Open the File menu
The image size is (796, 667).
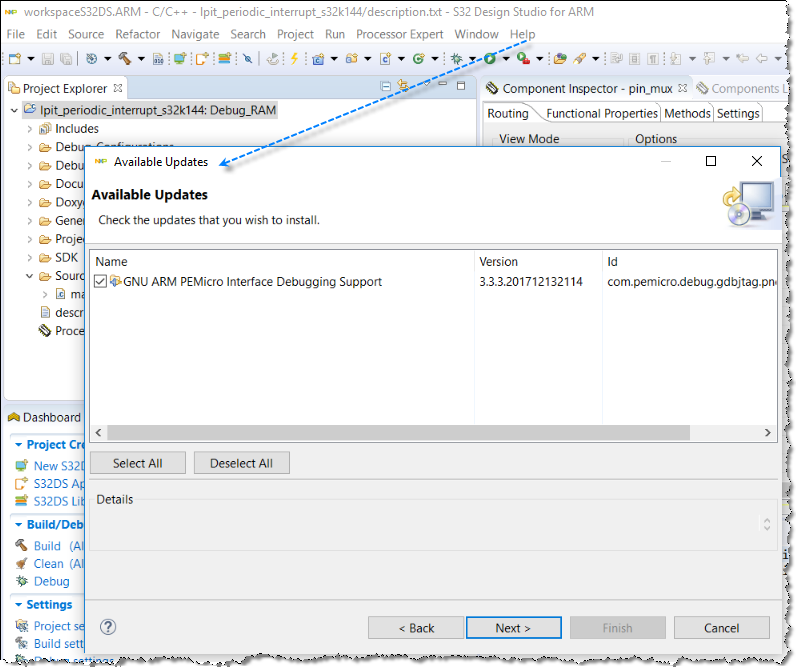[15, 34]
